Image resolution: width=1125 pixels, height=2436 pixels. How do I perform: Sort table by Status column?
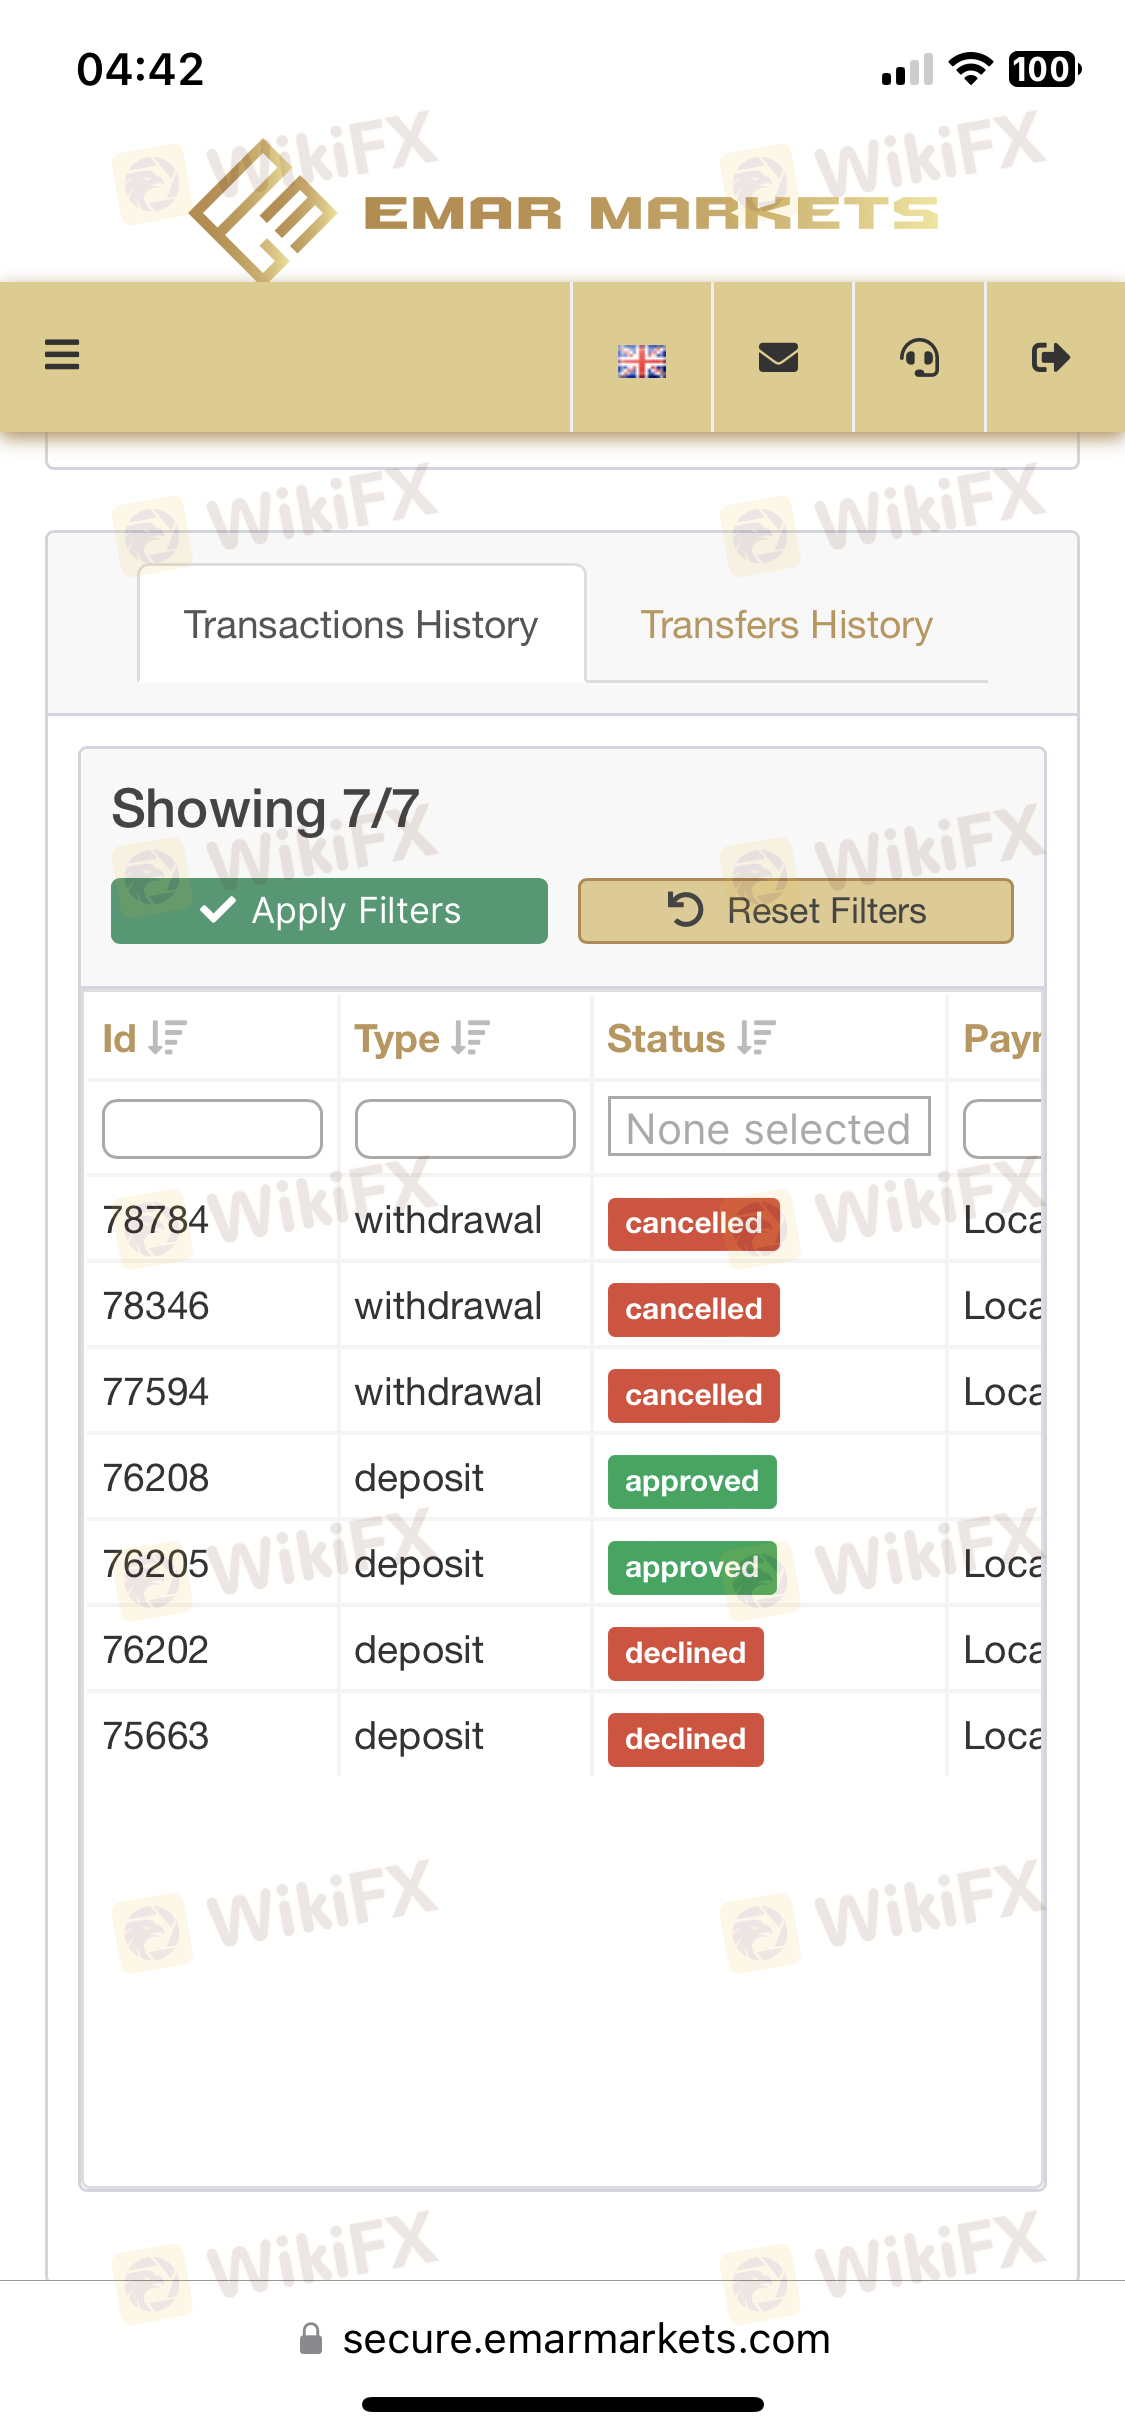(692, 1038)
